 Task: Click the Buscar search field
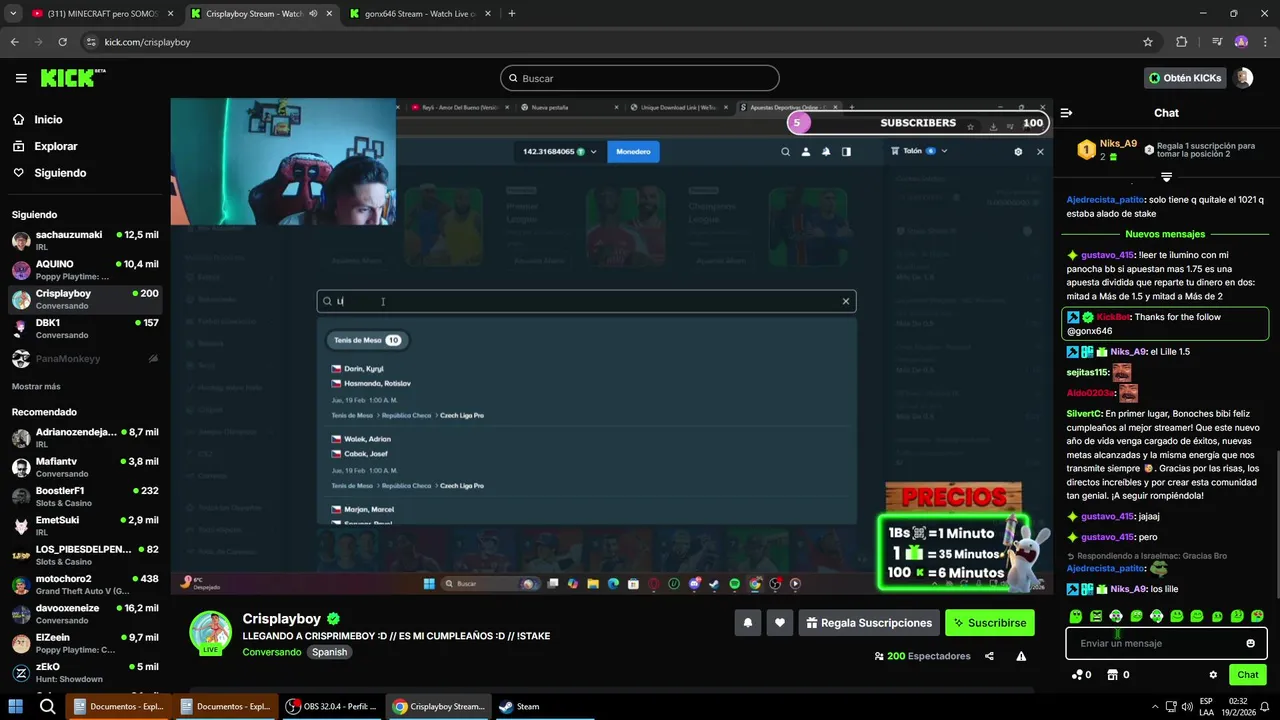pos(640,78)
